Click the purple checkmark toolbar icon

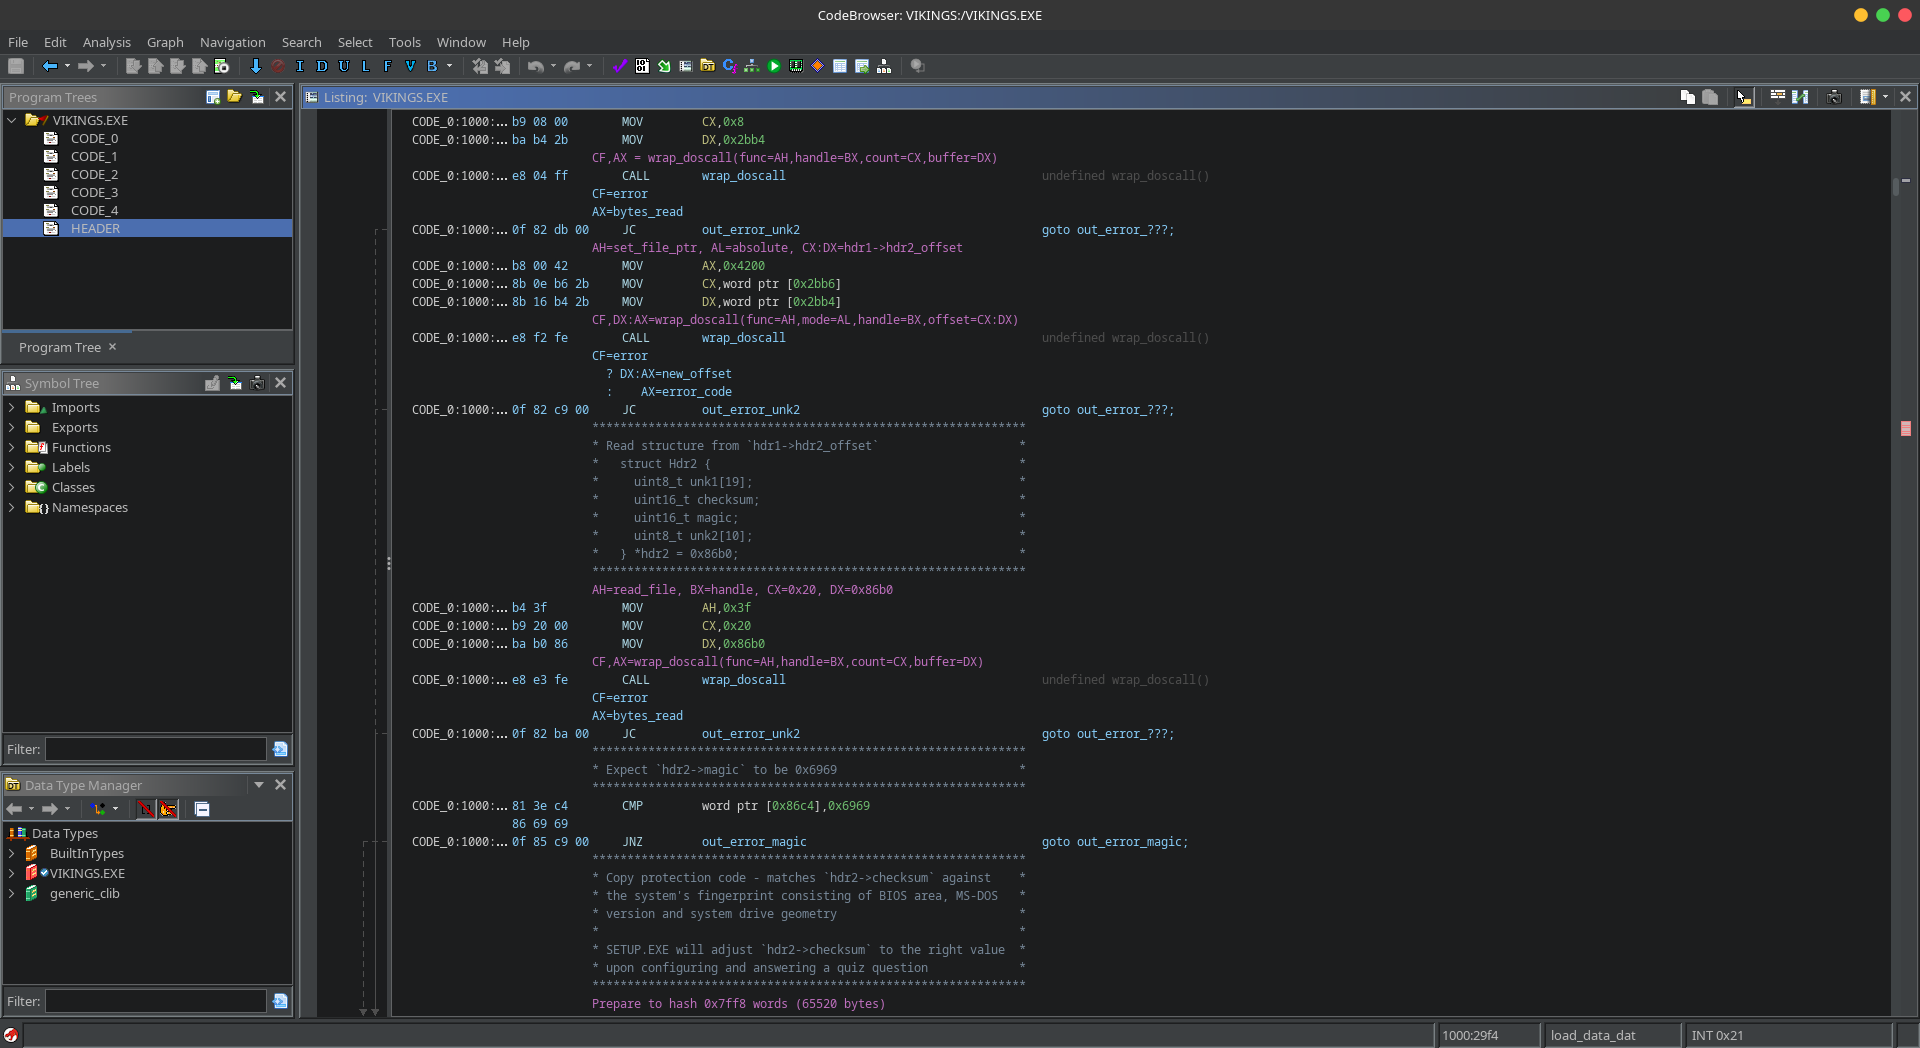tap(619, 66)
